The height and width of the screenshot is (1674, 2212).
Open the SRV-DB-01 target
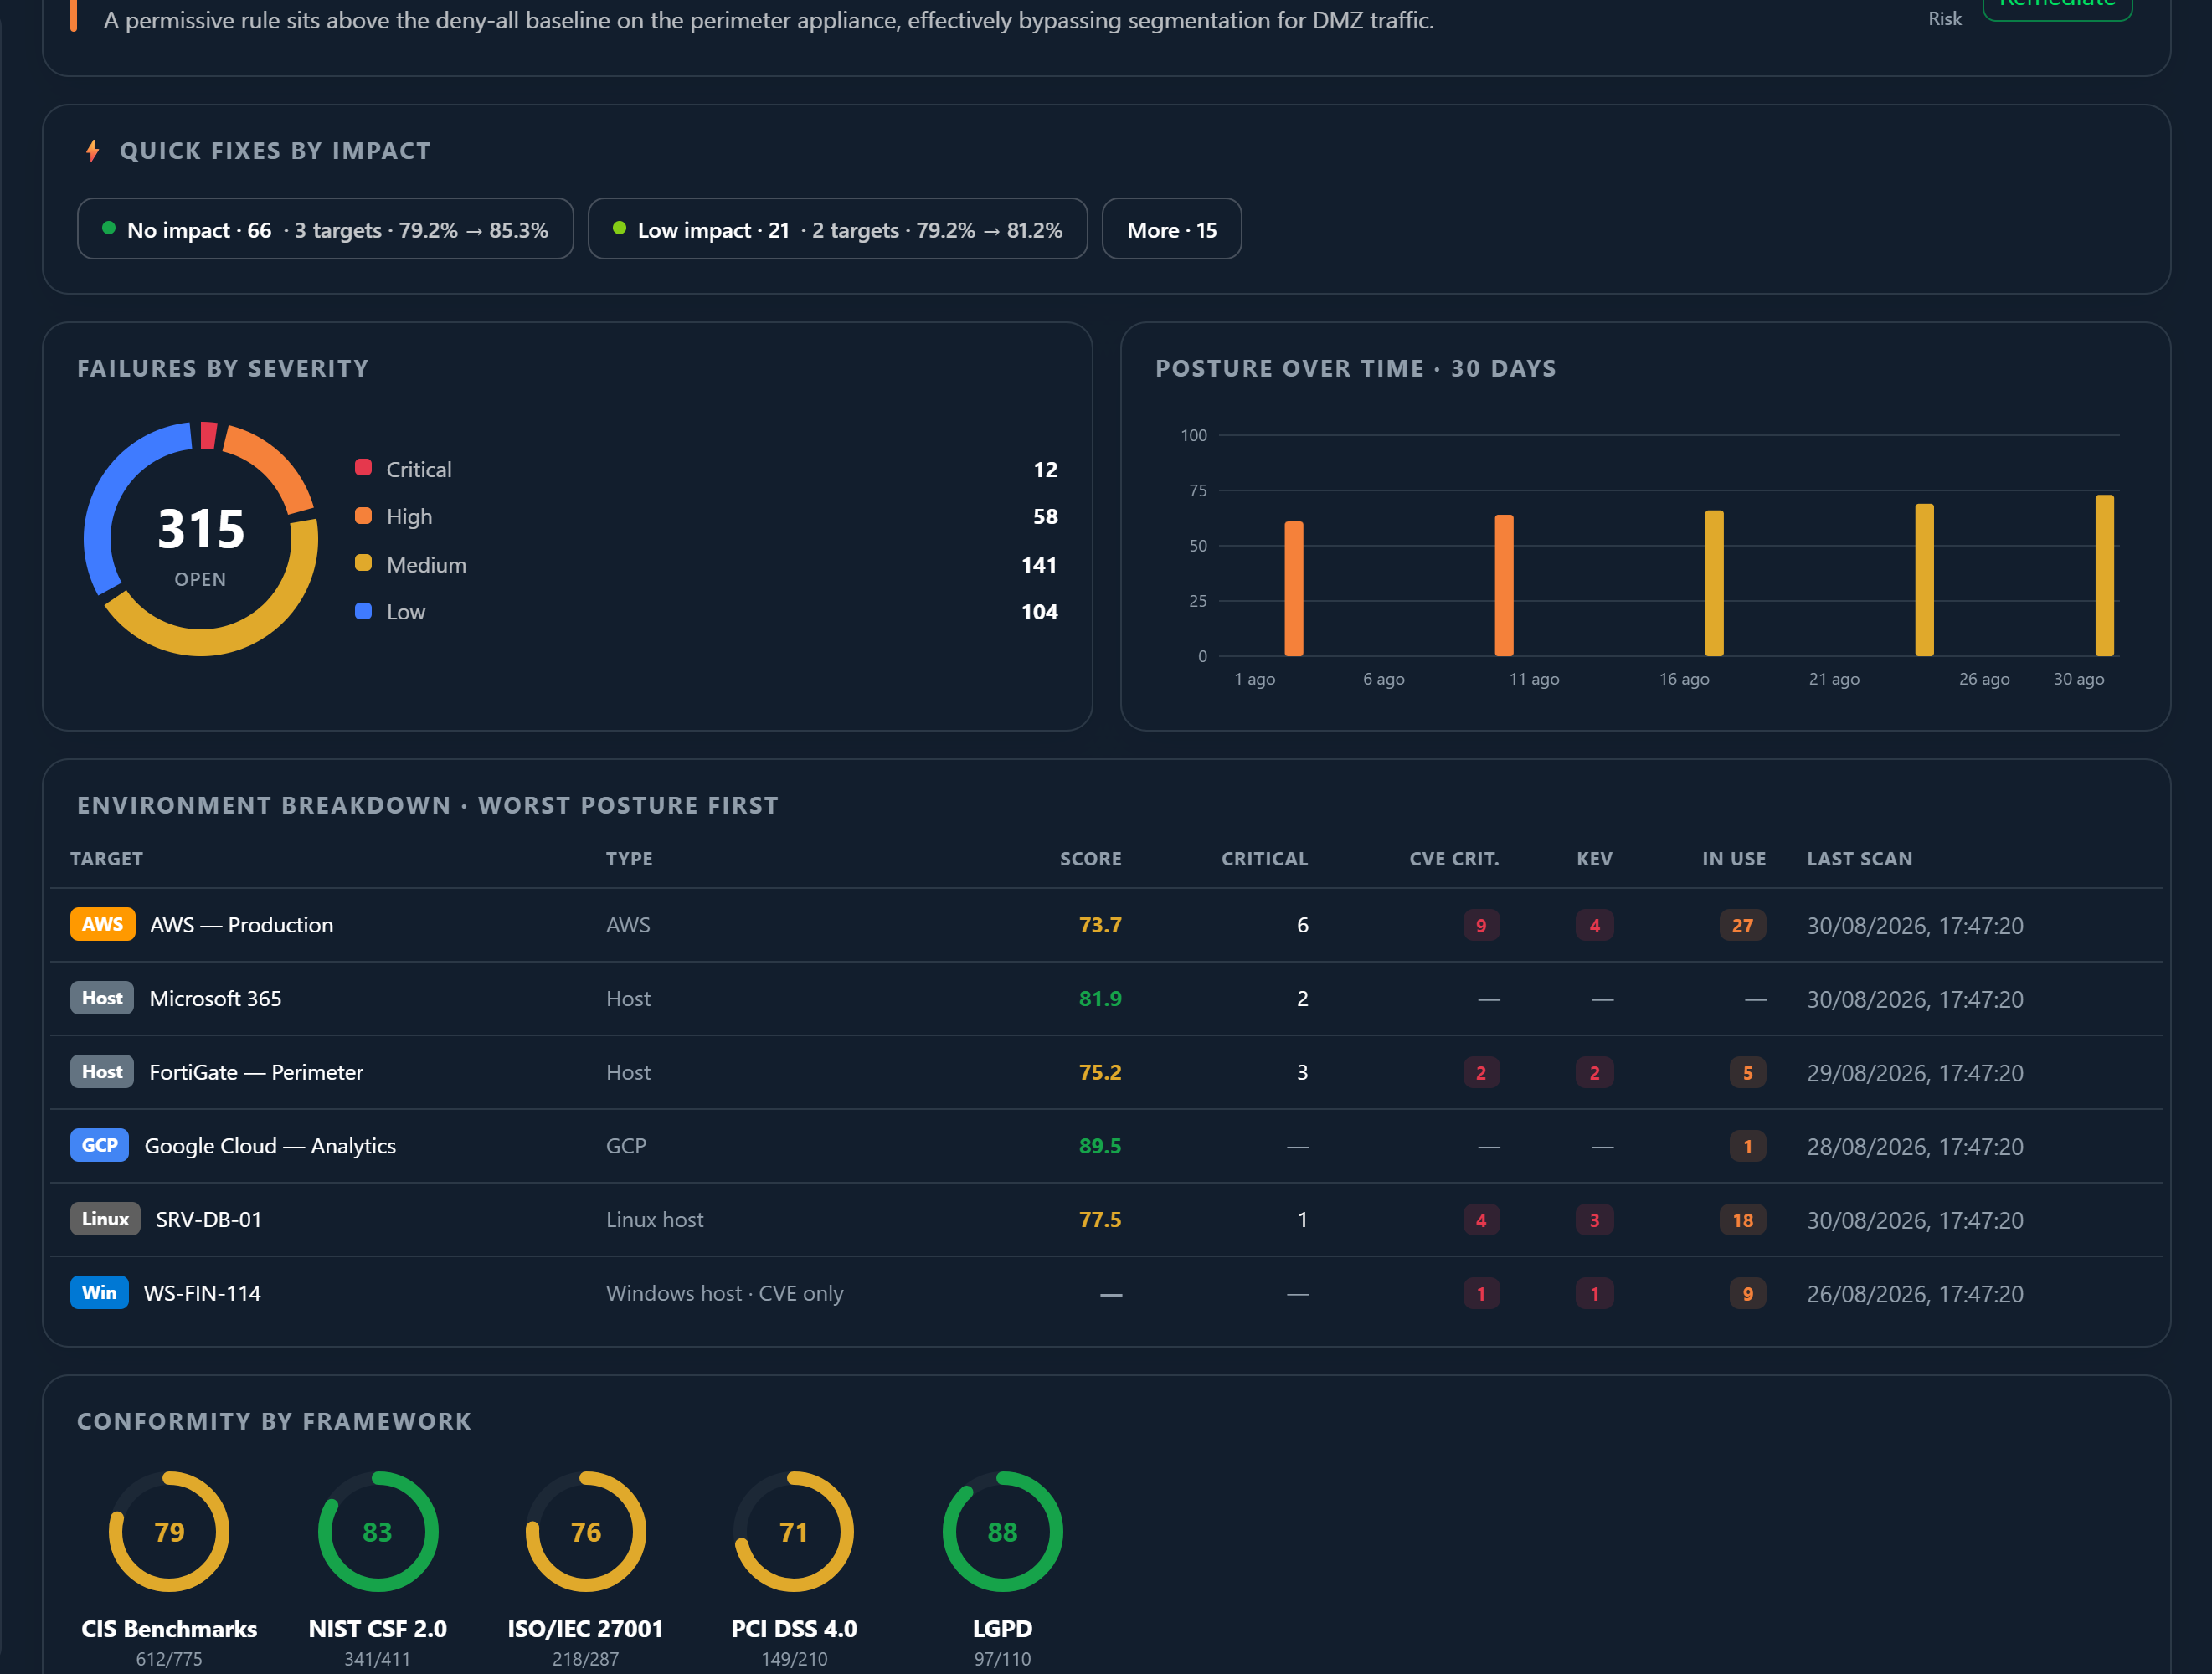point(208,1219)
